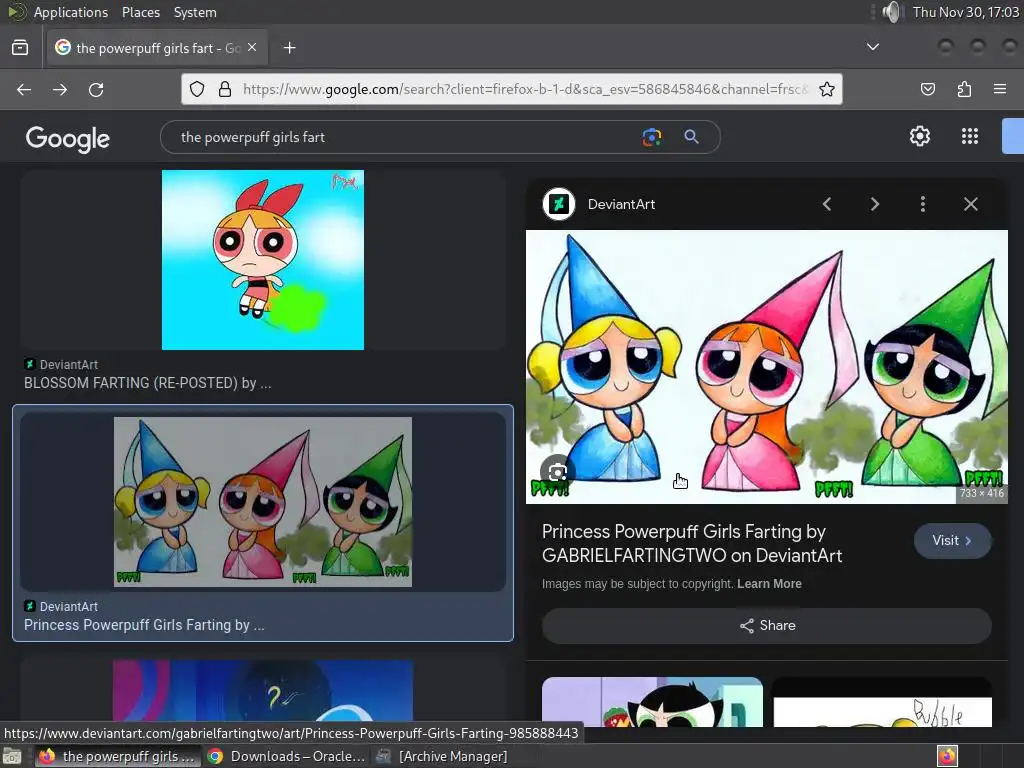Click the Google logo
Image resolution: width=1024 pixels, height=768 pixels.
click(x=67, y=138)
